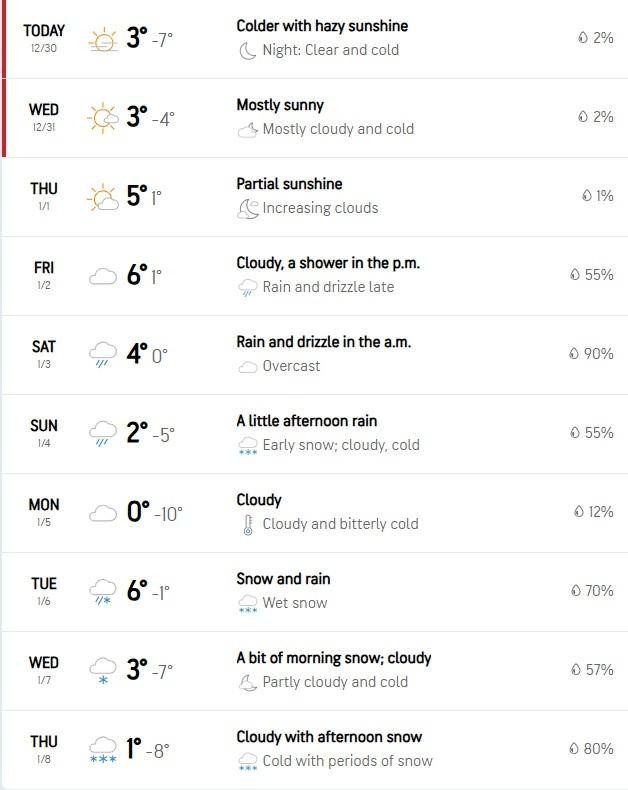Click the 80% precipitation chance
Screen dimensions: 628x790
pos(598,748)
